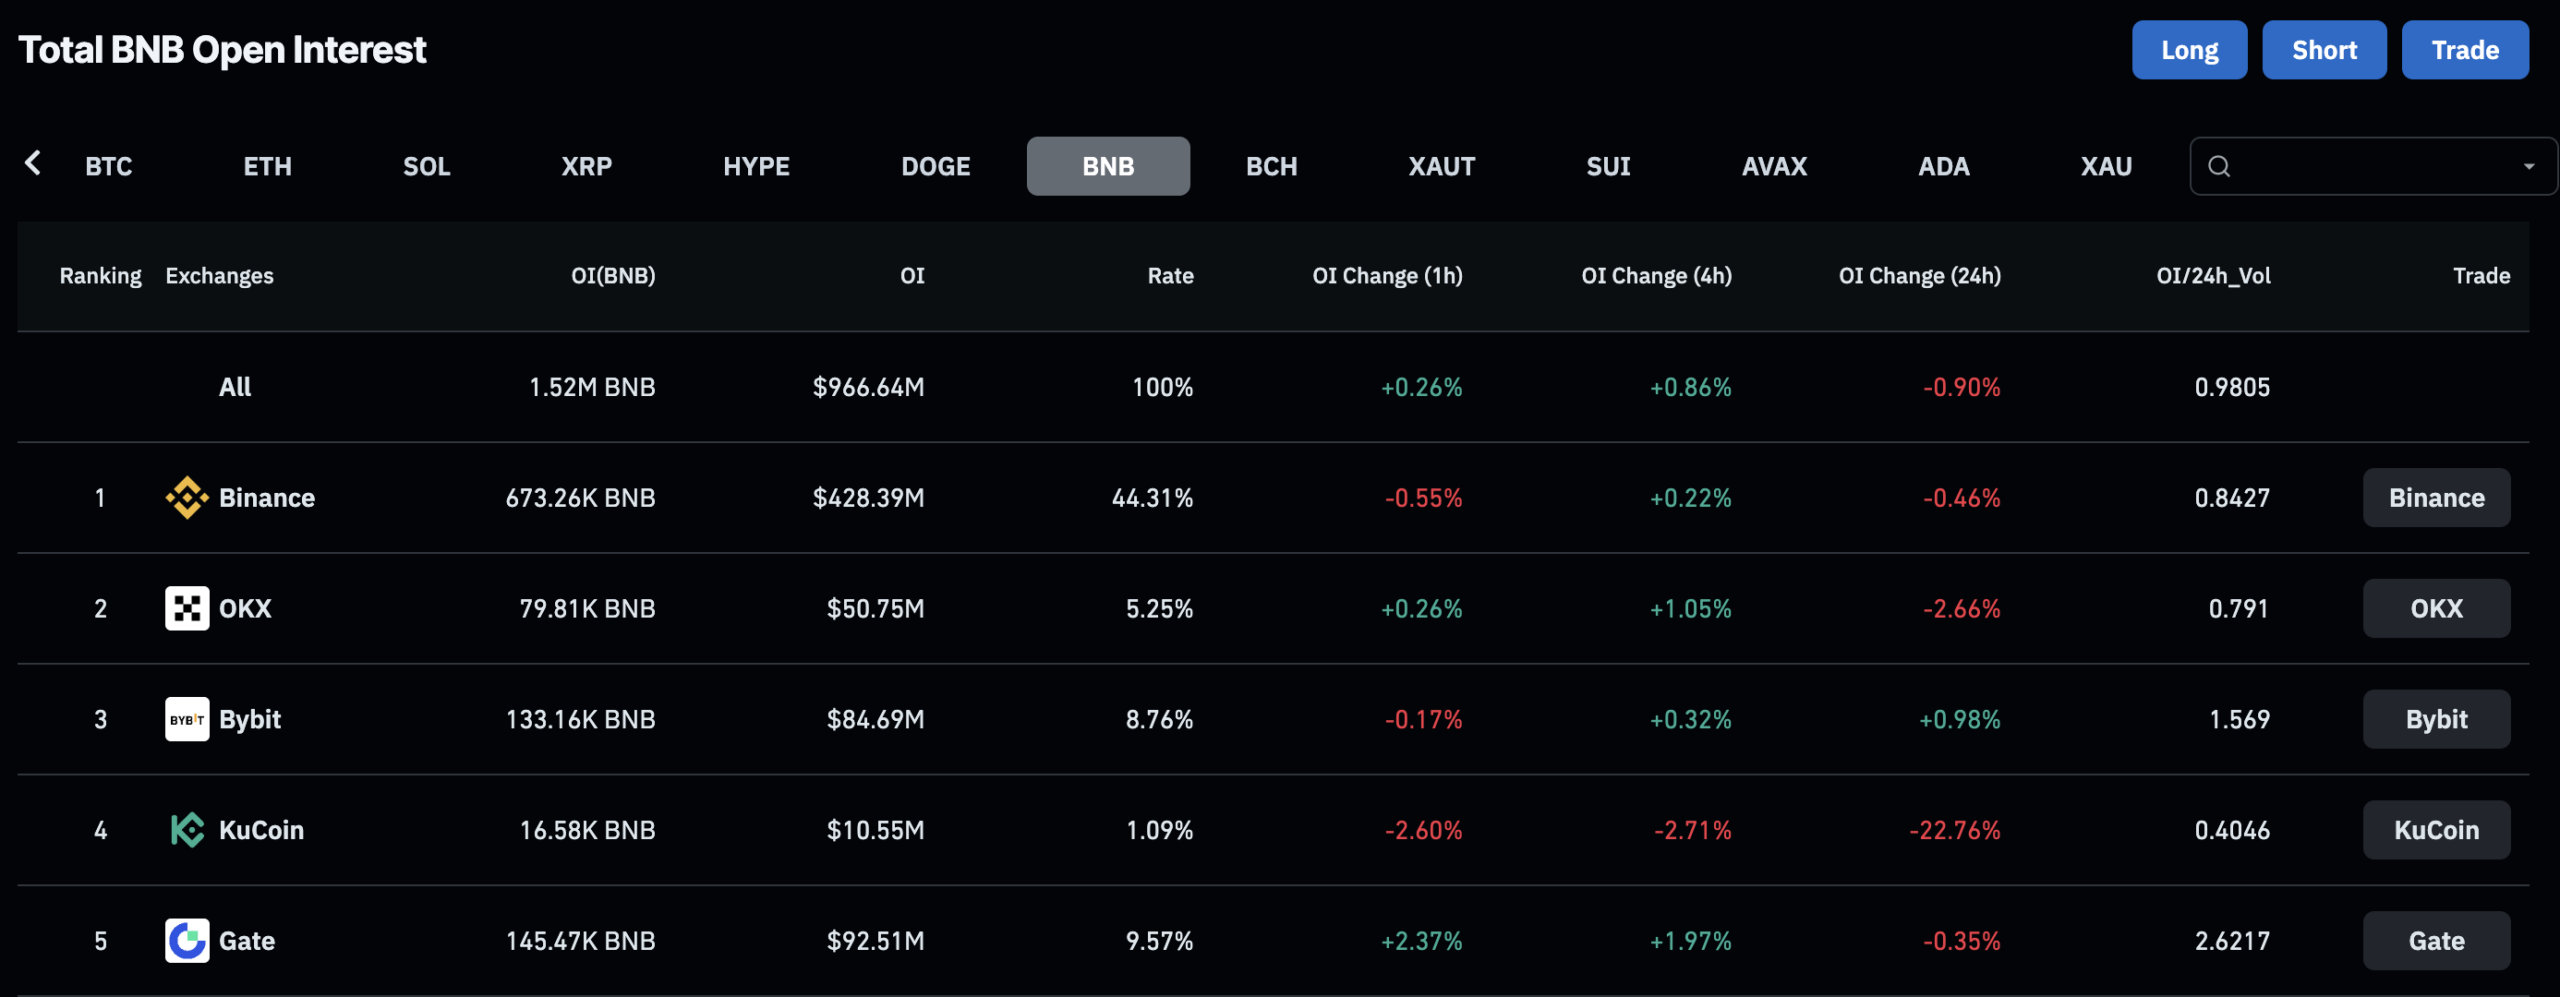Click the OKX exchange name

(245, 608)
